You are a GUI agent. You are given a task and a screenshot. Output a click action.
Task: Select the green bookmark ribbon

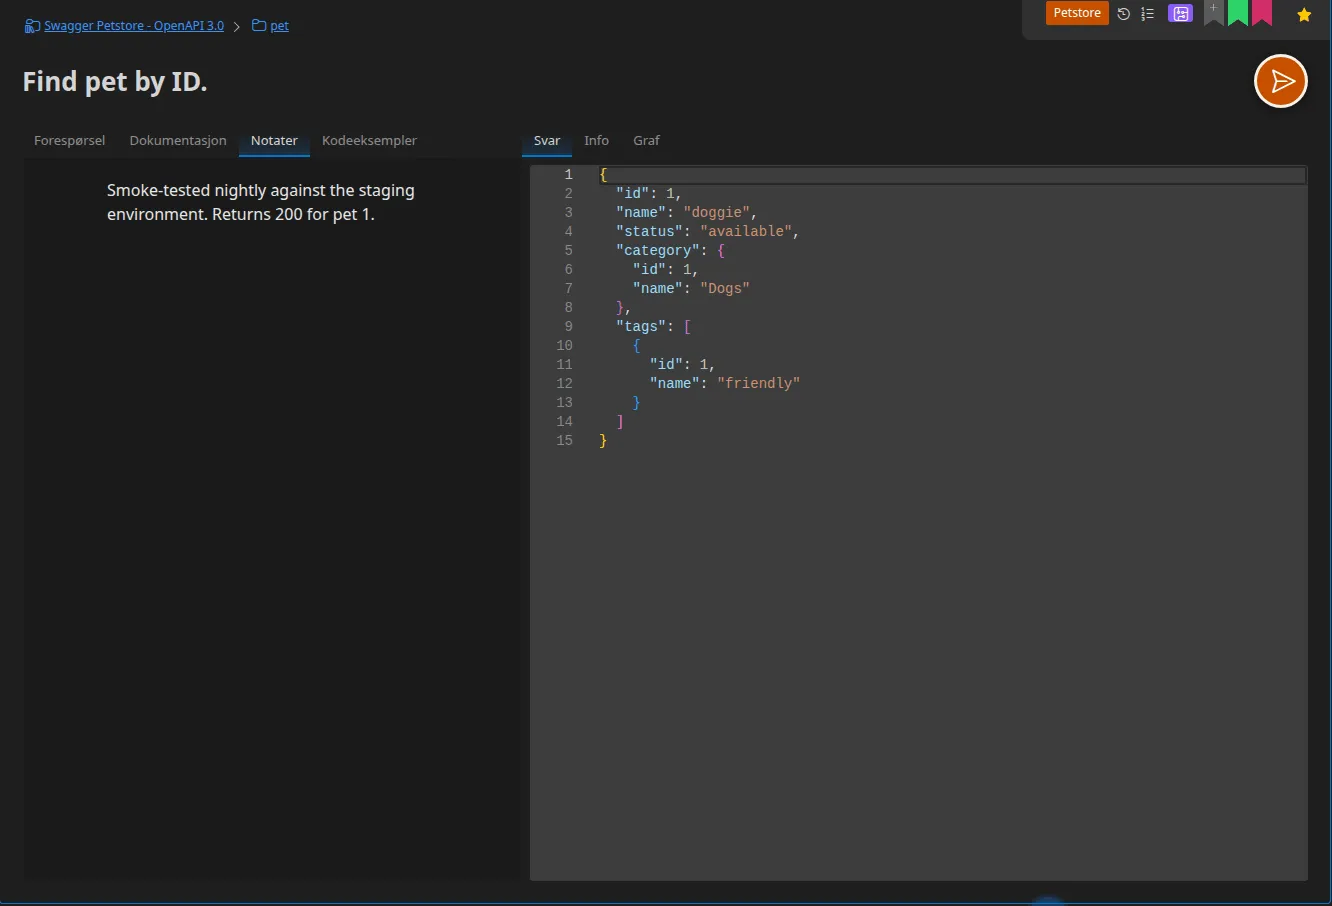[1238, 11]
